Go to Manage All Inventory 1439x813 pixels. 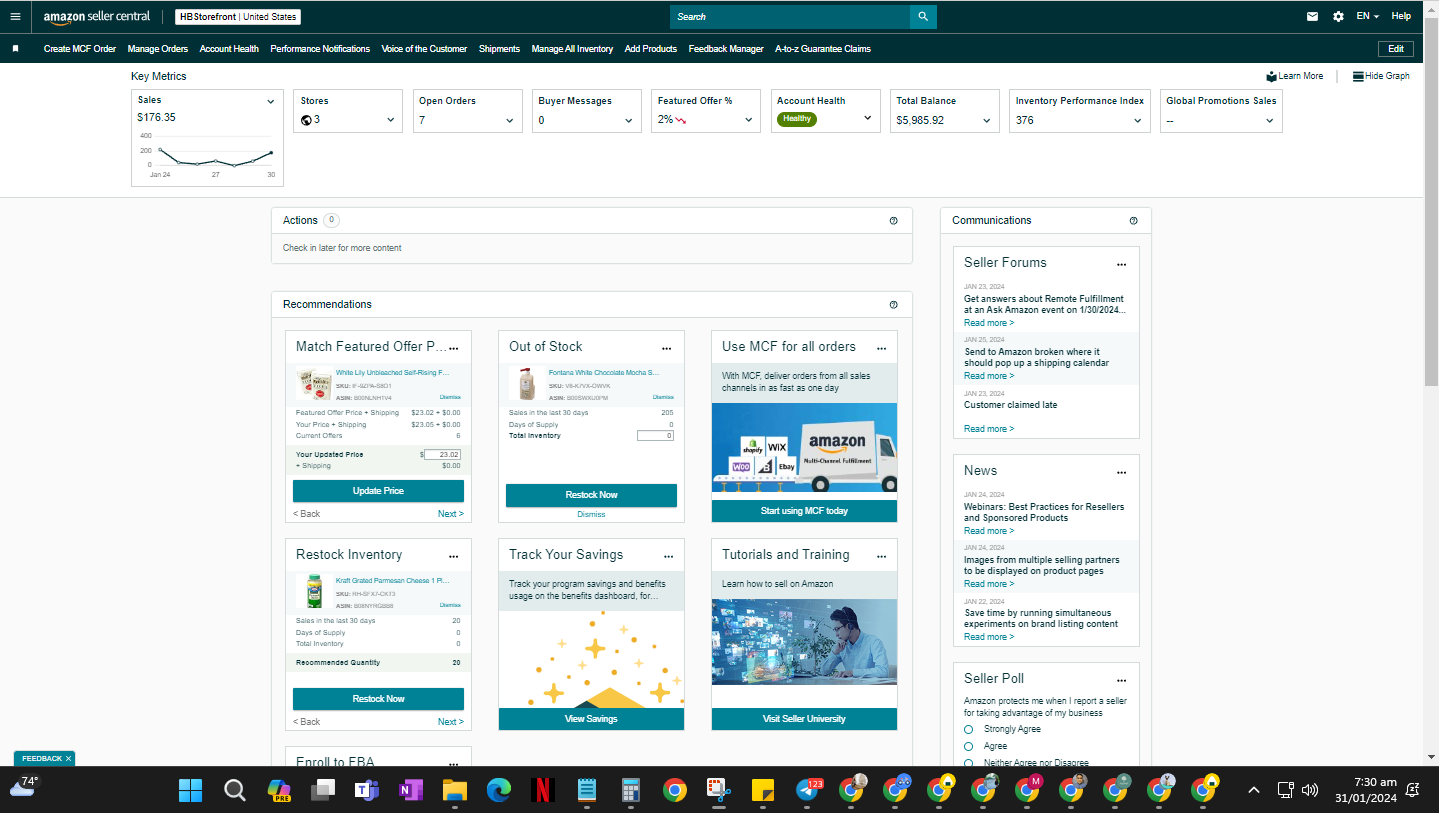(x=572, y=49)
